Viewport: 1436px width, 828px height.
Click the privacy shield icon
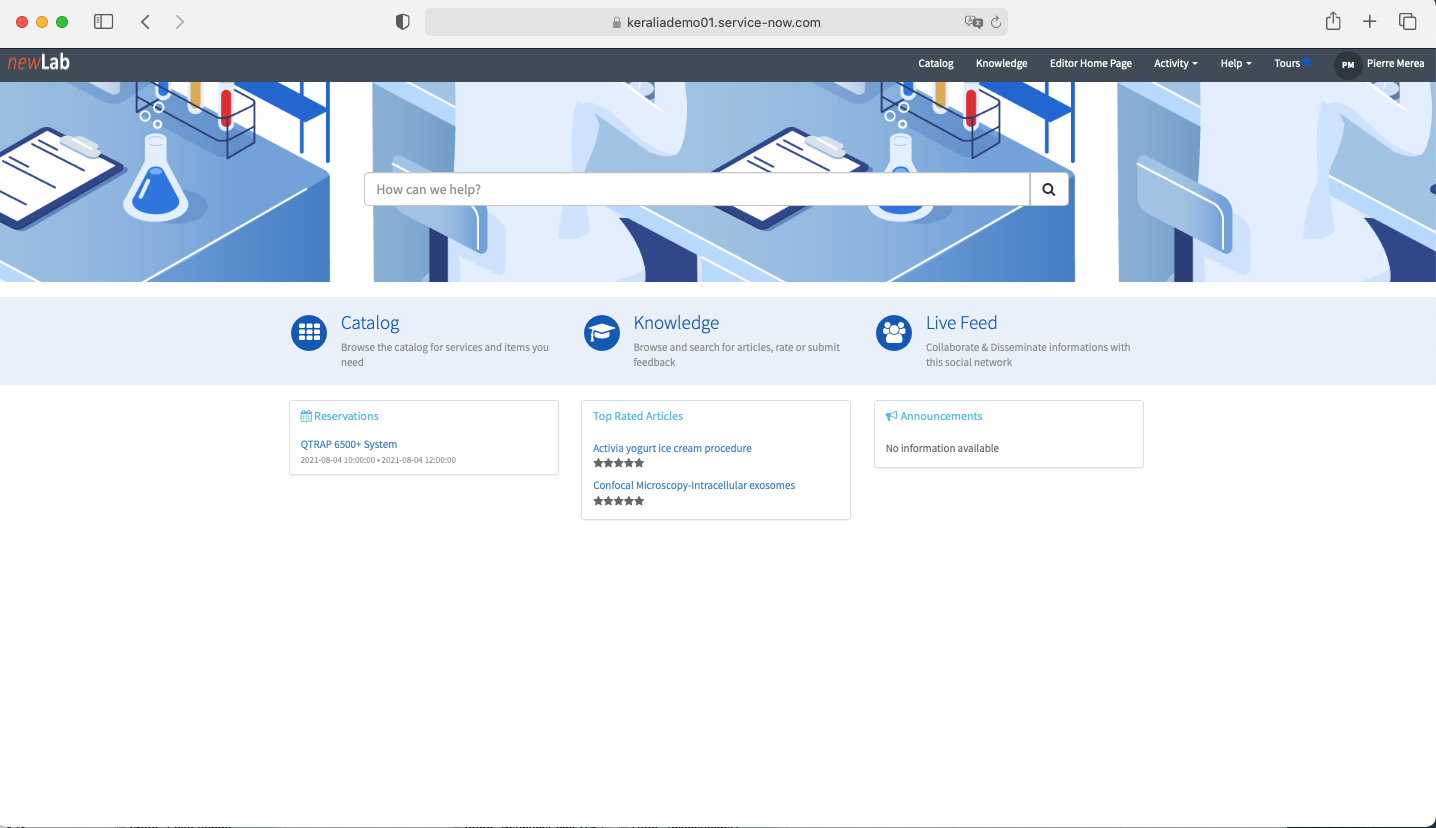pyautogui.click(x=403, y=22)
